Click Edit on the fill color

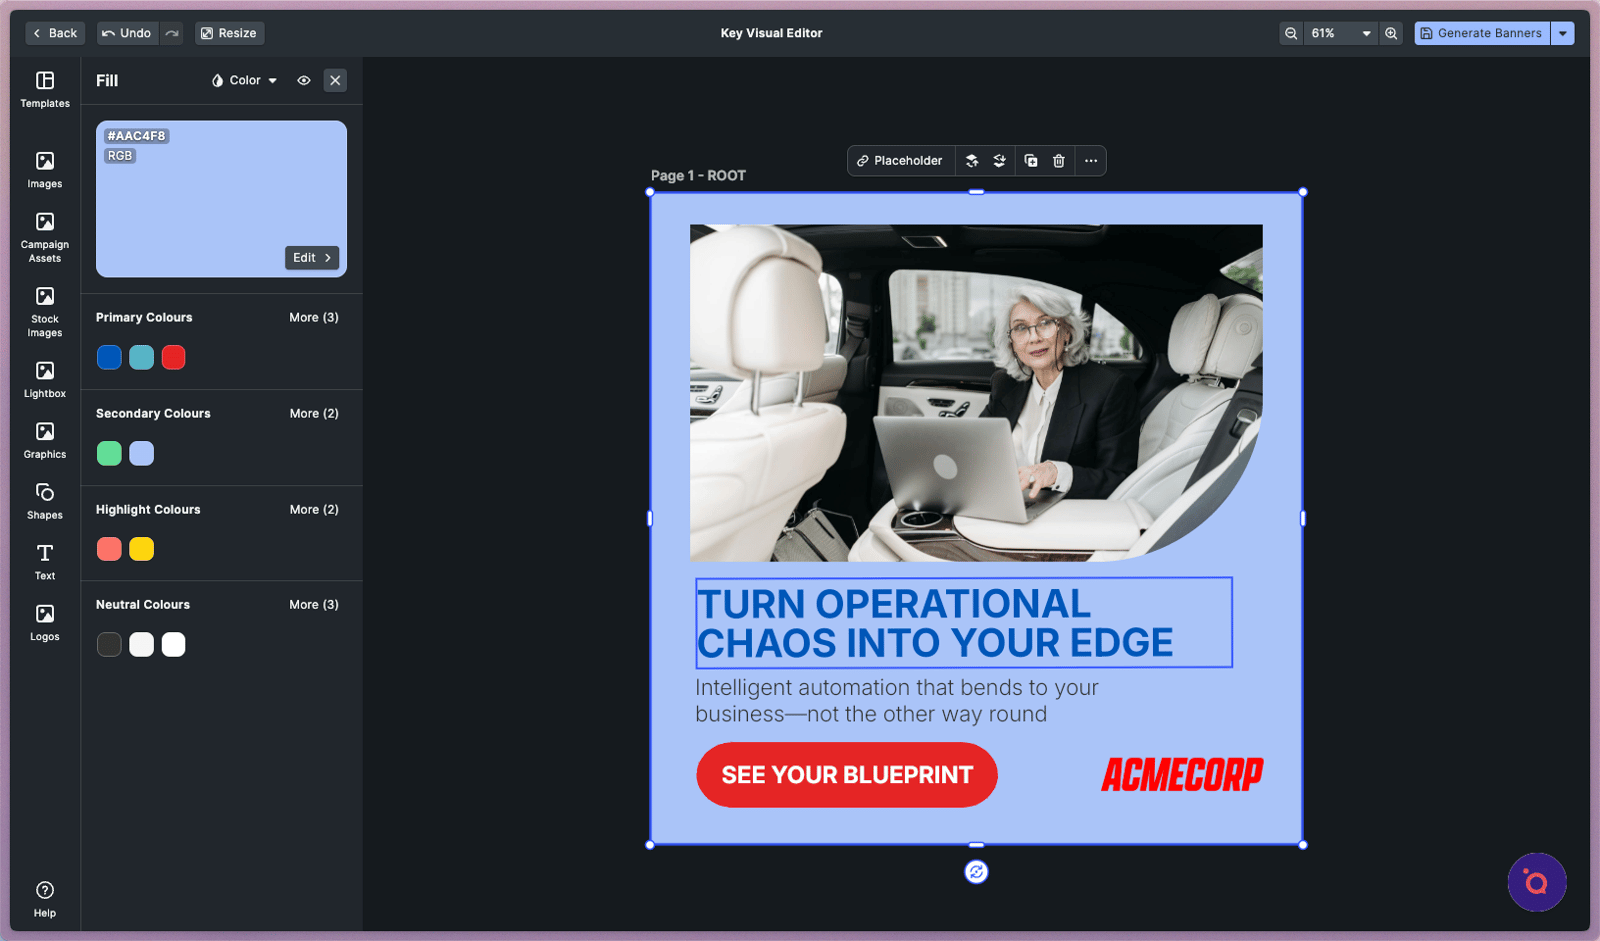[312, 258]
